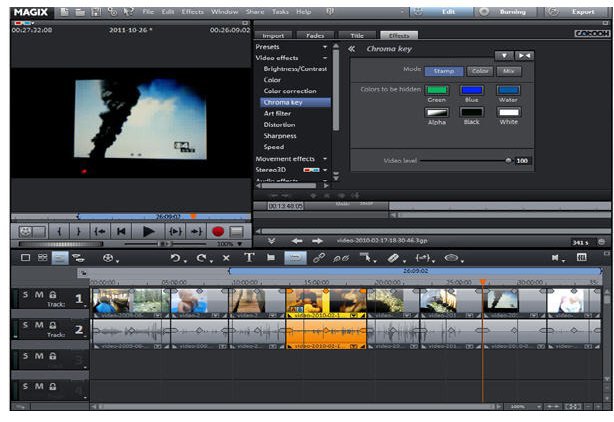
Task: Click the double-chevron back arrow beside Chroma key
Action: (x=351, y=48)
